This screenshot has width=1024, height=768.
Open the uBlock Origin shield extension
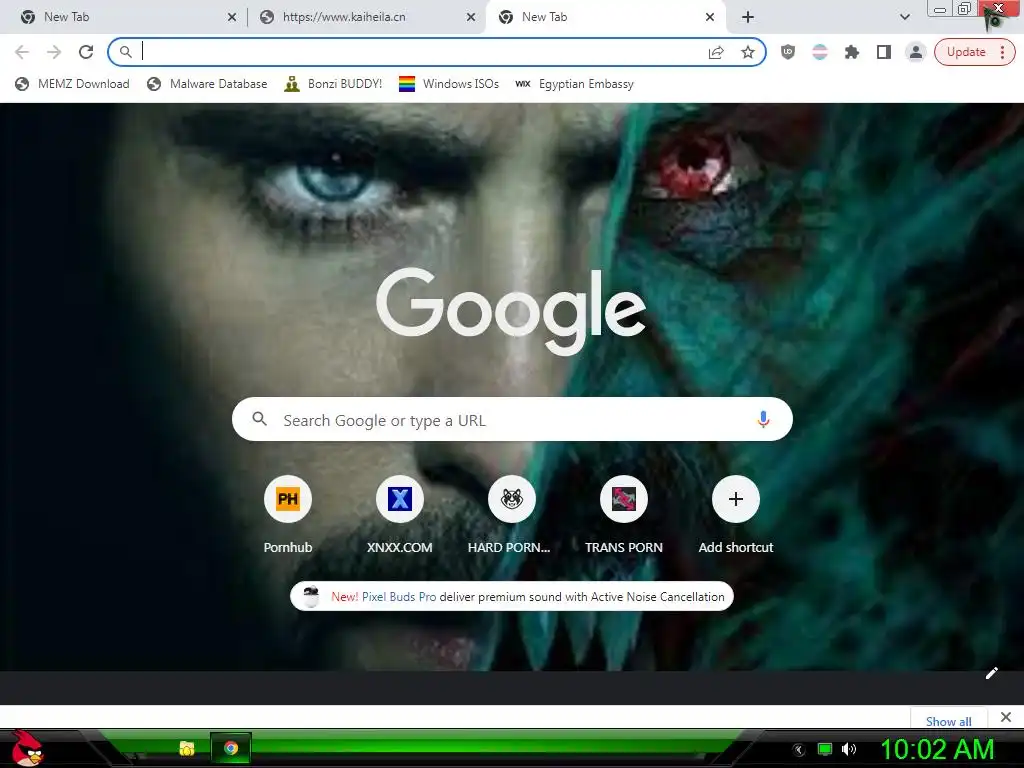[788, 52]
